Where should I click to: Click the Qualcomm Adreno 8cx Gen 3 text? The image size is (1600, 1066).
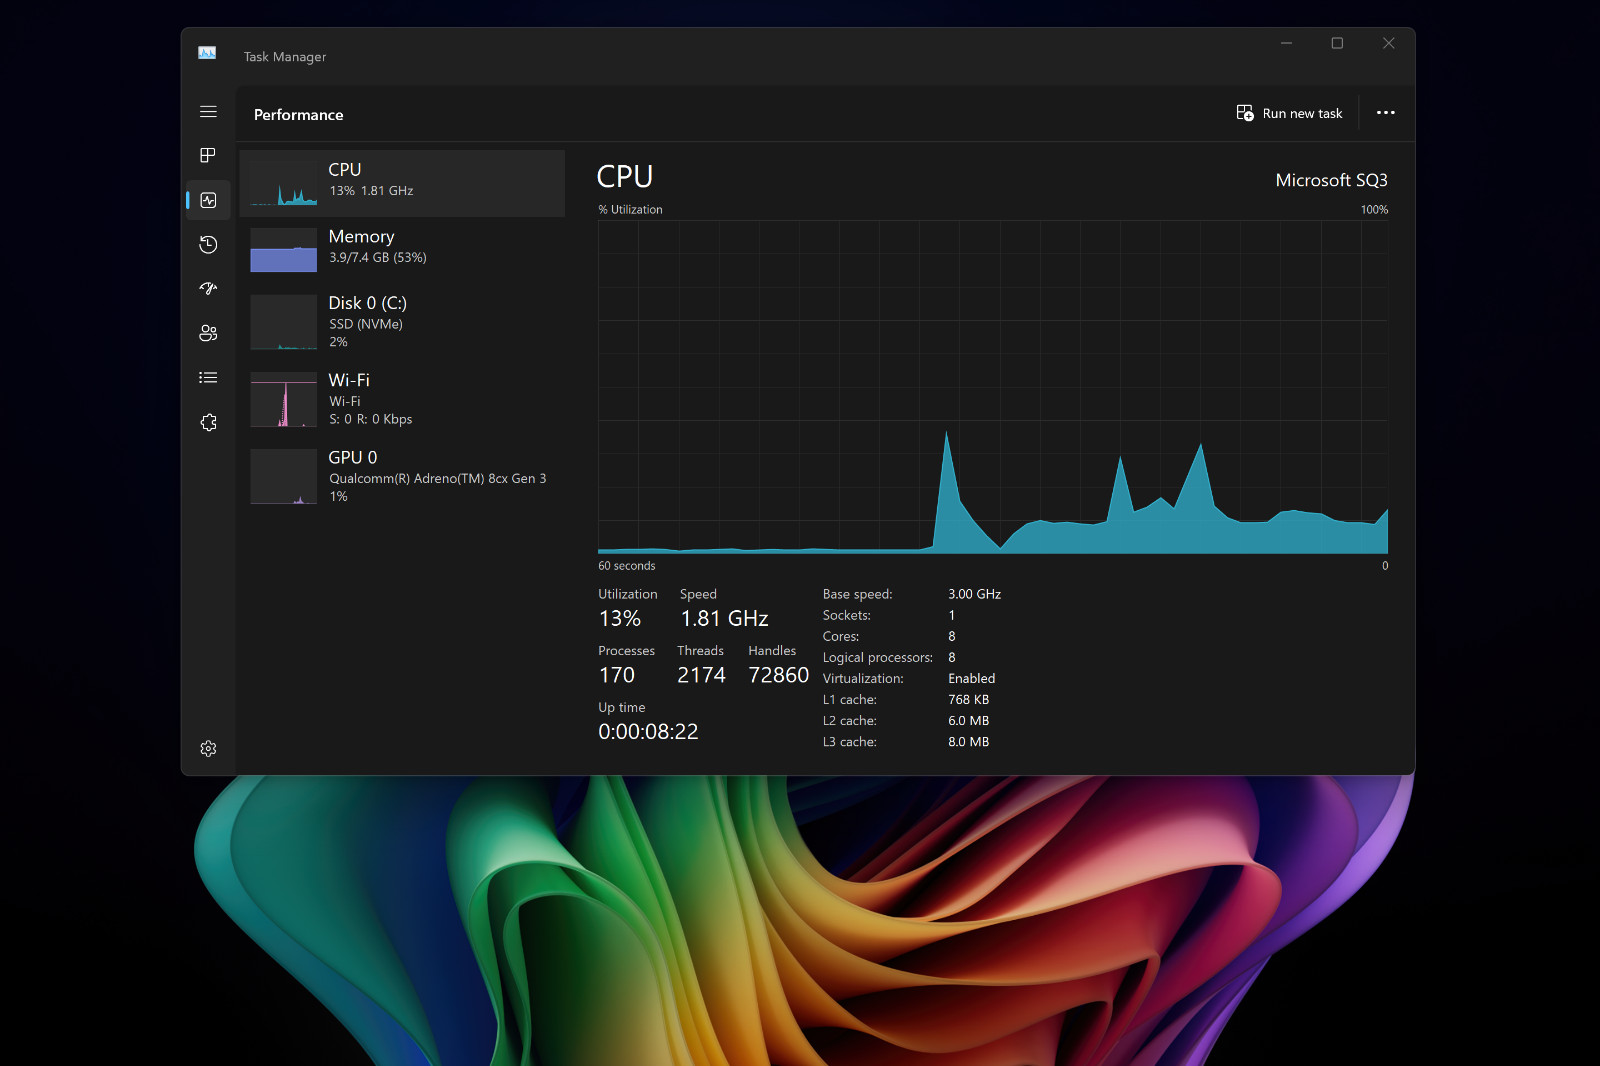[x=437, y=479]
